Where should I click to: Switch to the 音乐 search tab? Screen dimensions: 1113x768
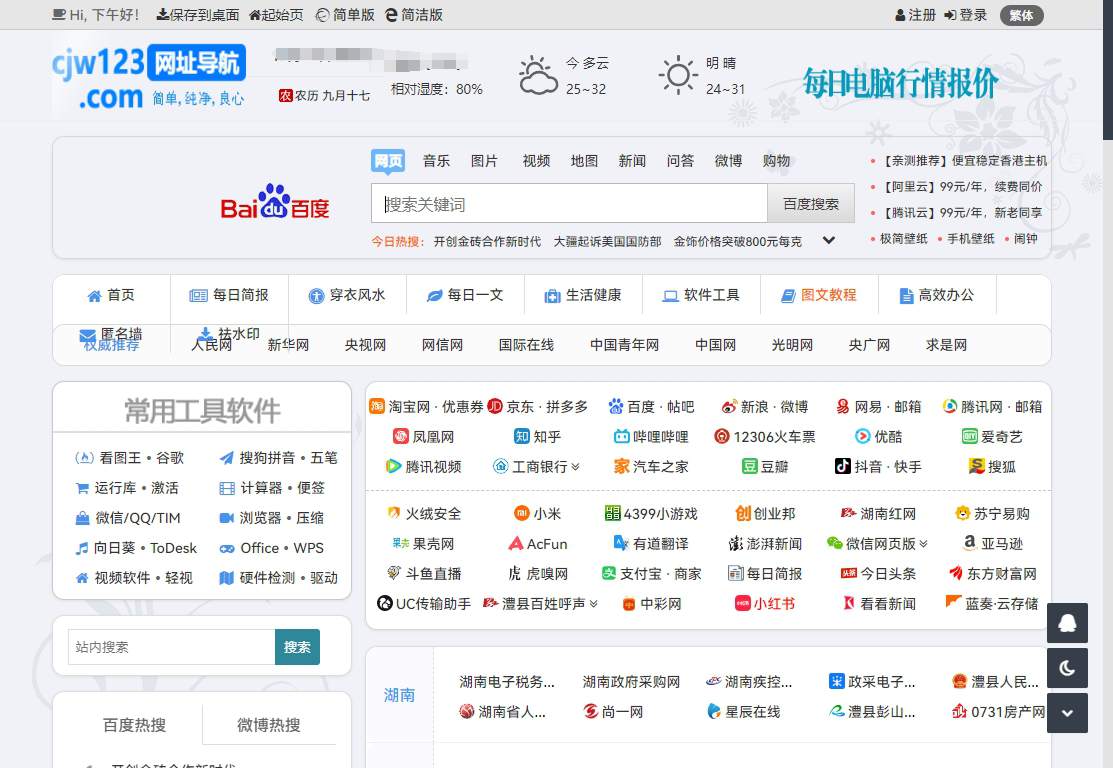pyautogui.click(x=437, y=161)
